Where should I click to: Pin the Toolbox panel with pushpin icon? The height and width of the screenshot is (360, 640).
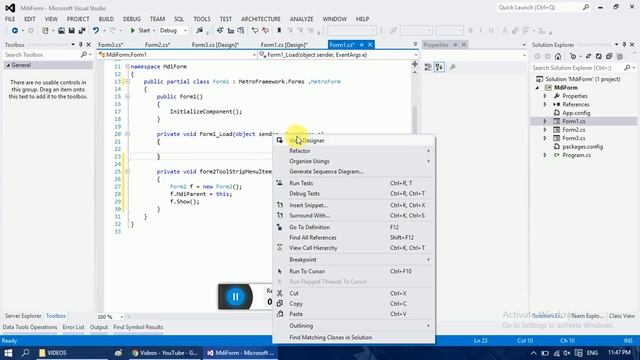point(80,44)
